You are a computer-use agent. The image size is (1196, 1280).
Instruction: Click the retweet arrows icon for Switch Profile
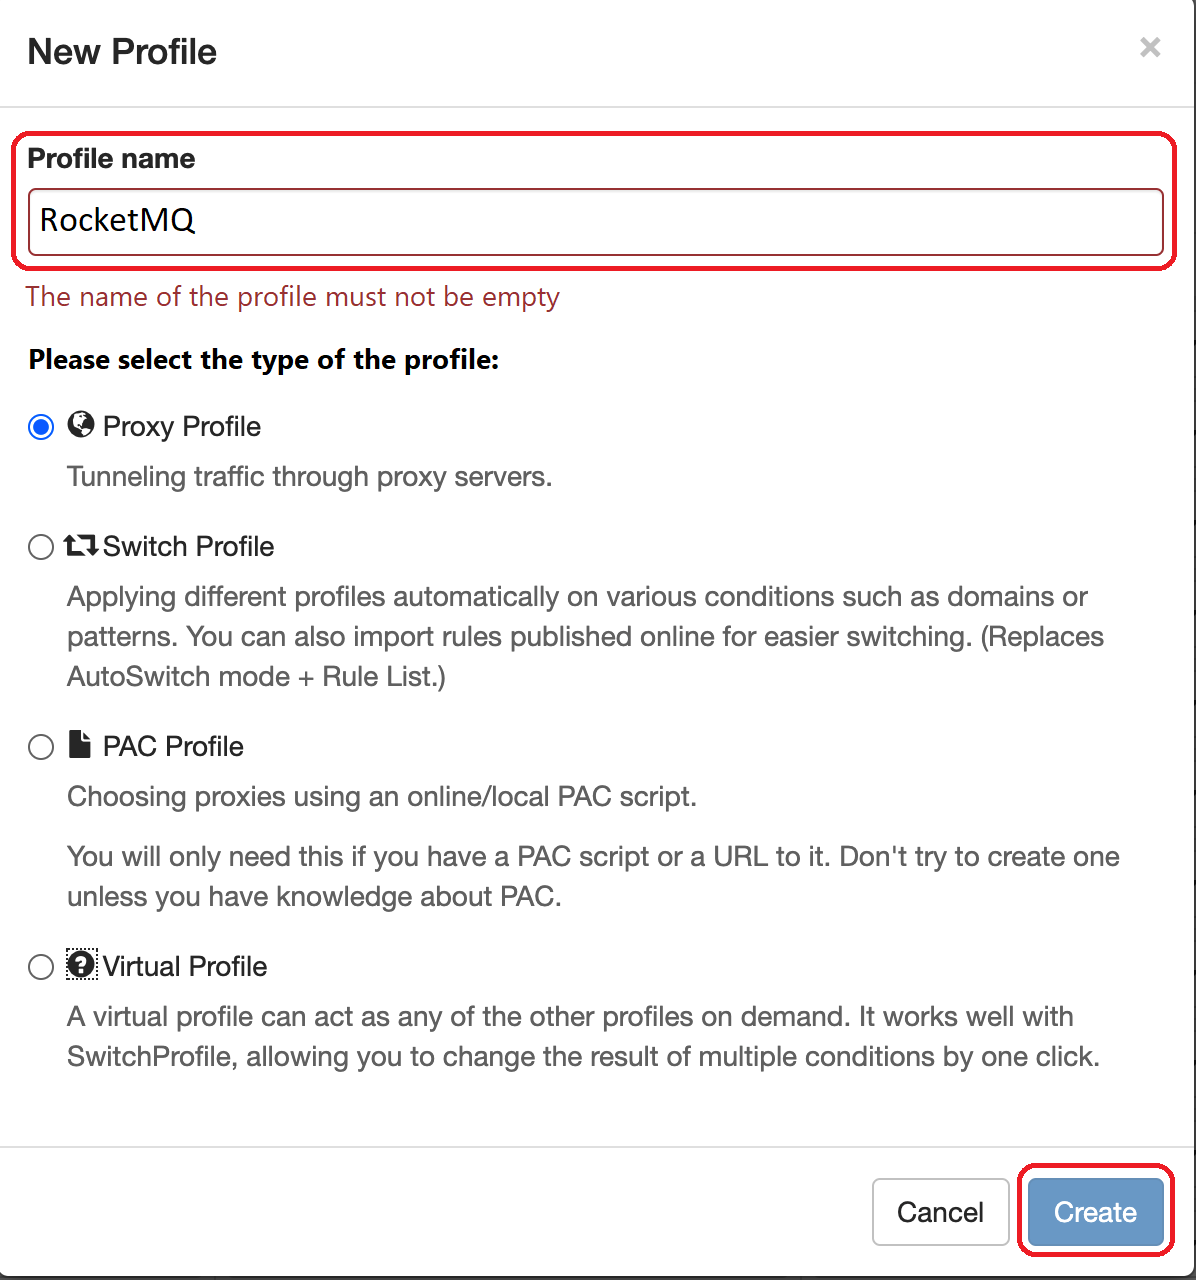[x=81, y=546]
